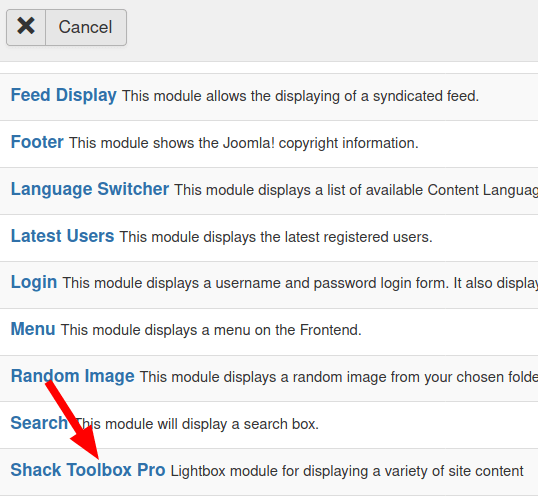The width and height of the screenshot is (538, 498).
Task: Pick the Random Image module
Action: 72,376
